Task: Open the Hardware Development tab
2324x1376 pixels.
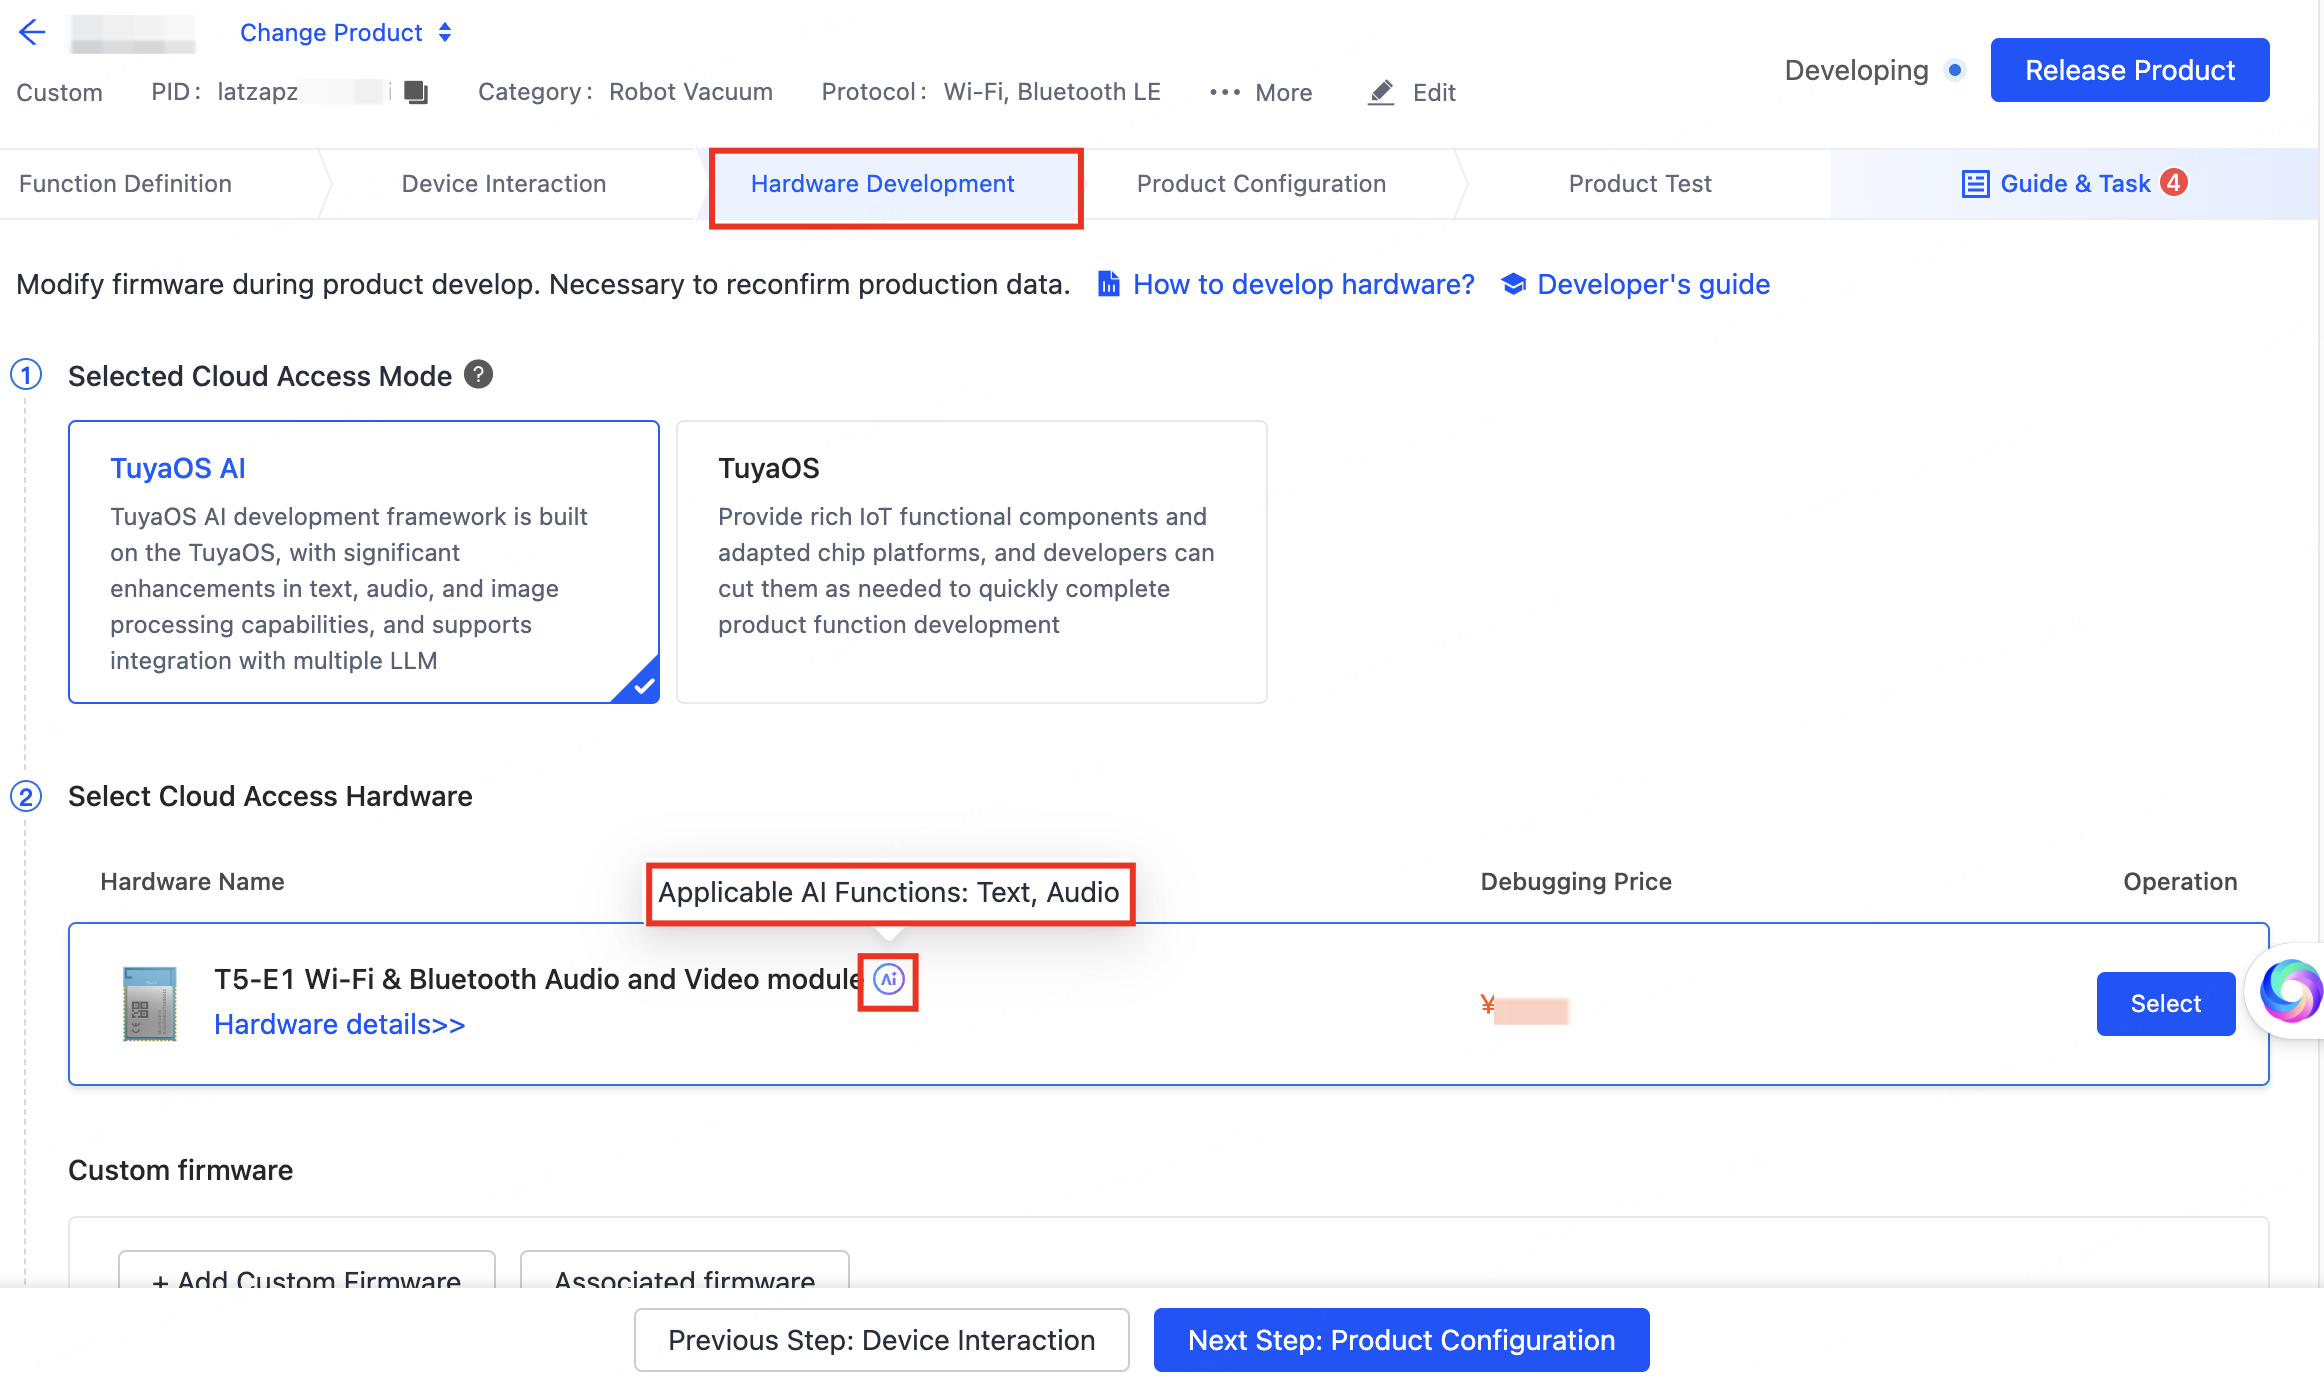Action: [883, 184]
